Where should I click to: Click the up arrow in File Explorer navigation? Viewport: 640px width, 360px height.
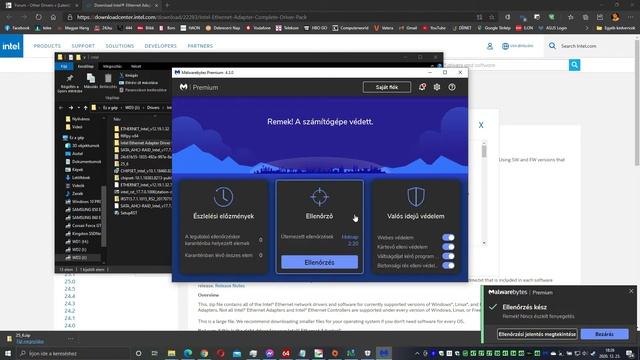85,108
